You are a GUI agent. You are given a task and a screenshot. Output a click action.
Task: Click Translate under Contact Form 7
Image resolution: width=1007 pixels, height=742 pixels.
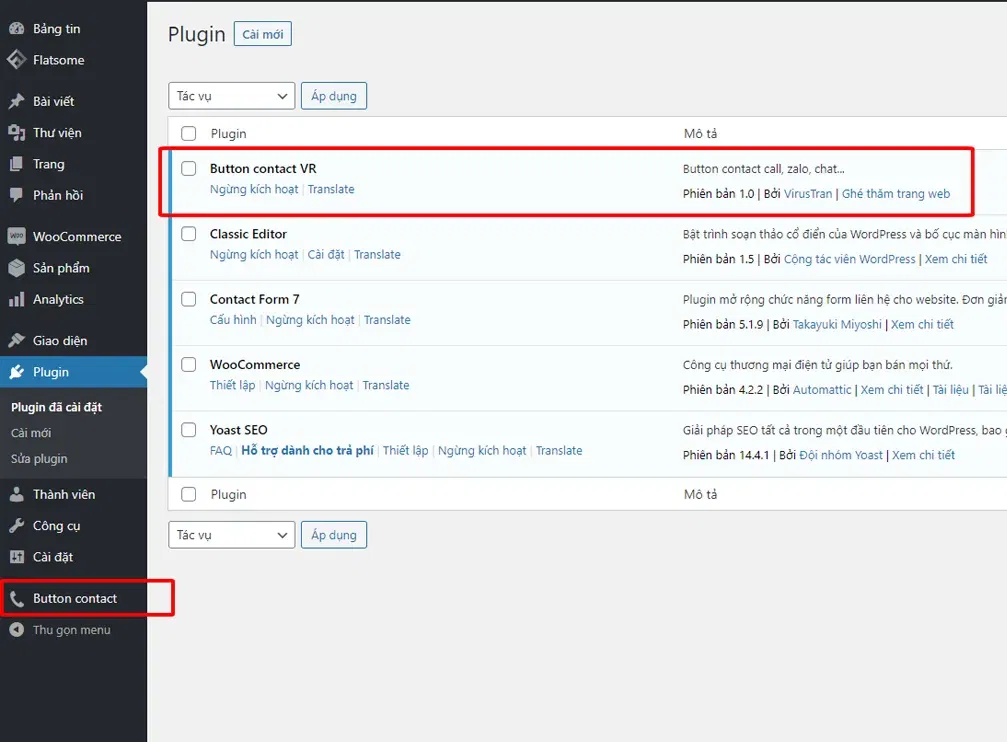pyautogui.click(x=387, y=320)
